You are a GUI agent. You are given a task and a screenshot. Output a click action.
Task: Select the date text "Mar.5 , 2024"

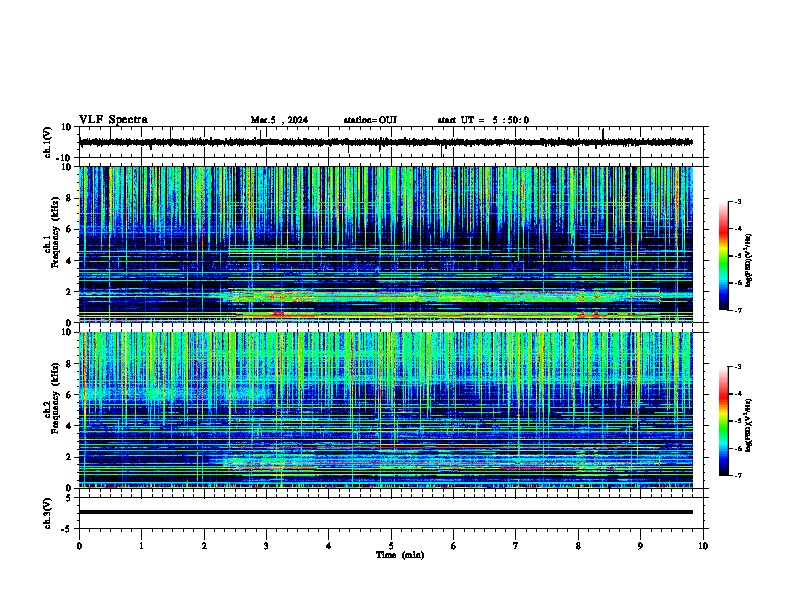(x=279, y=120)
